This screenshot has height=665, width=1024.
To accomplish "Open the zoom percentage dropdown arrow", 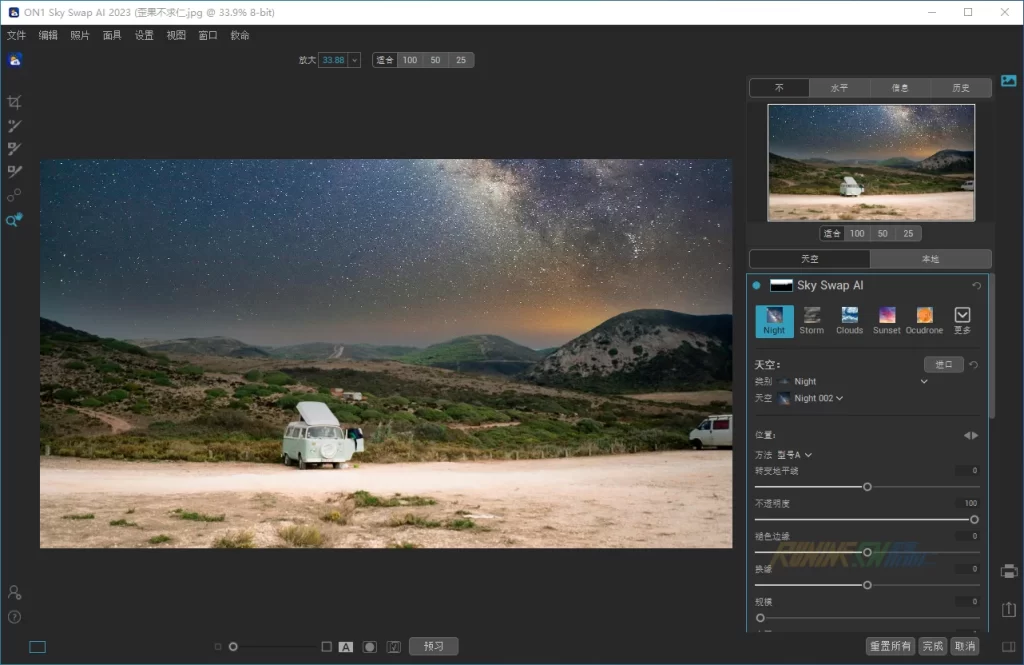I will [x=354, y=60].
